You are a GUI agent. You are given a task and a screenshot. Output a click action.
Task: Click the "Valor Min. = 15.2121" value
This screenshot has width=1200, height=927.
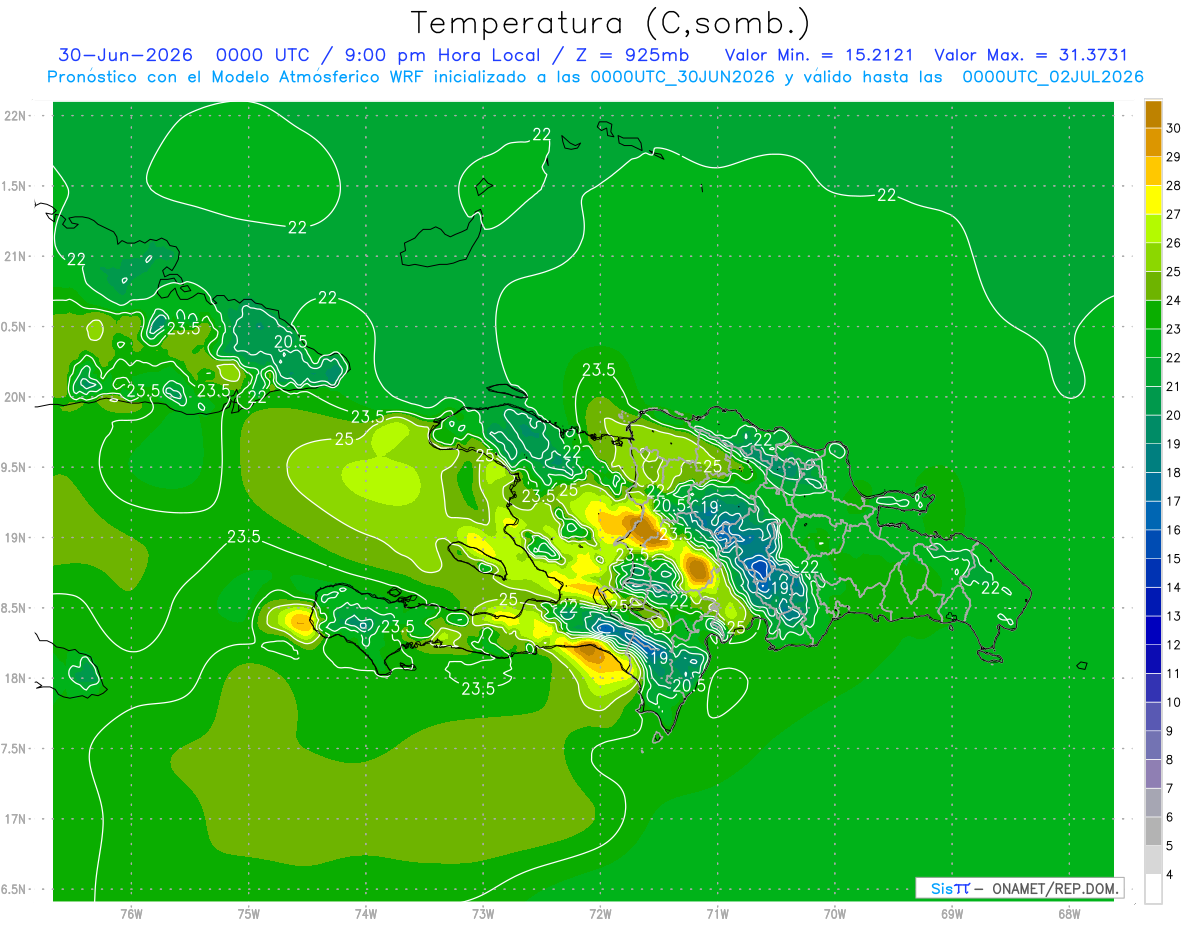pos(819,55)
